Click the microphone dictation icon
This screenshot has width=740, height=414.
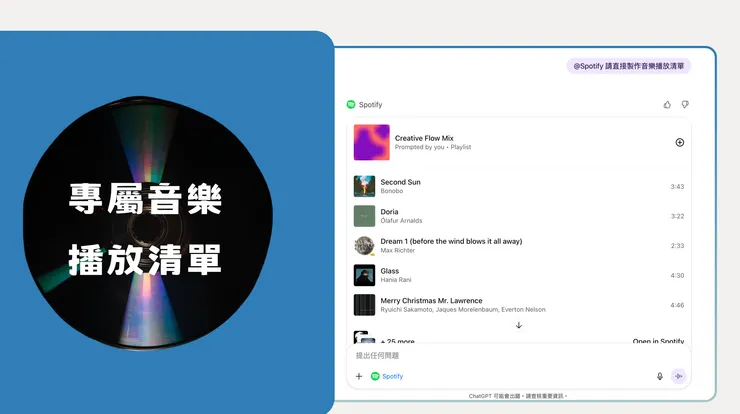pyautogui.click(x=660, y=376)
